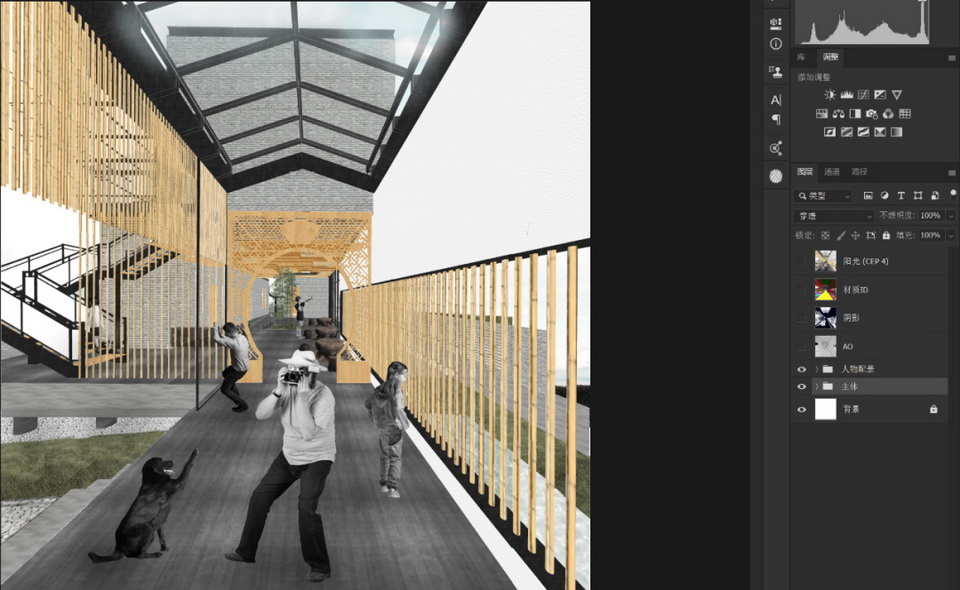Viewport: 960px width, 590px height.
Task: Open the Clone Source panel icon
Action: [x=776, y=71]
